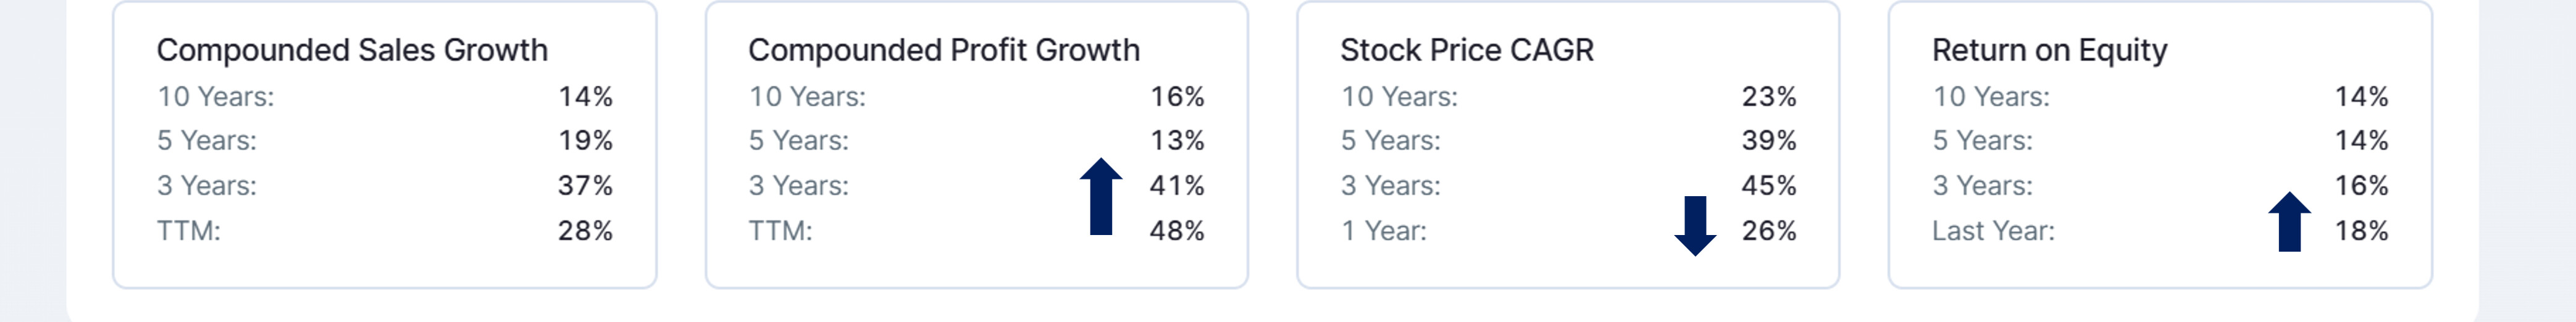Click the 48% TTM profit growth value
The width and height of the screenshot is (2576, 322).
pos(1177,231)
